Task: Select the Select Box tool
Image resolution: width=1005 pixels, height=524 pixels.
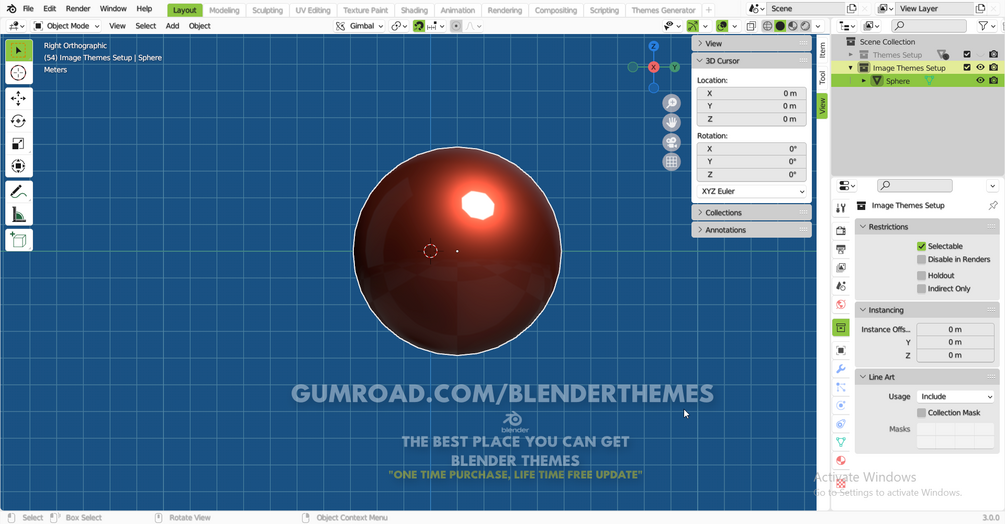Action: 19,51
